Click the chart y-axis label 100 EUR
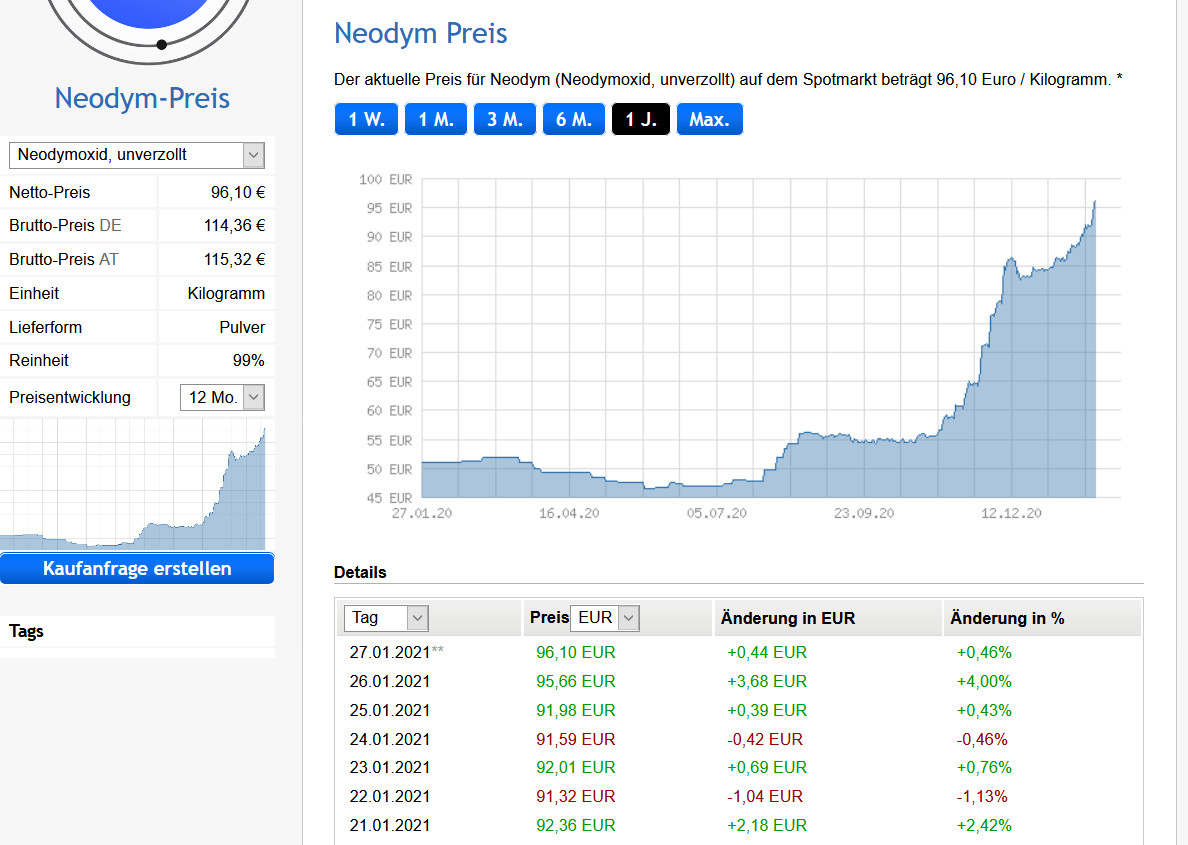The width and height of the screenshot is (1188, 845). [386, 180]
